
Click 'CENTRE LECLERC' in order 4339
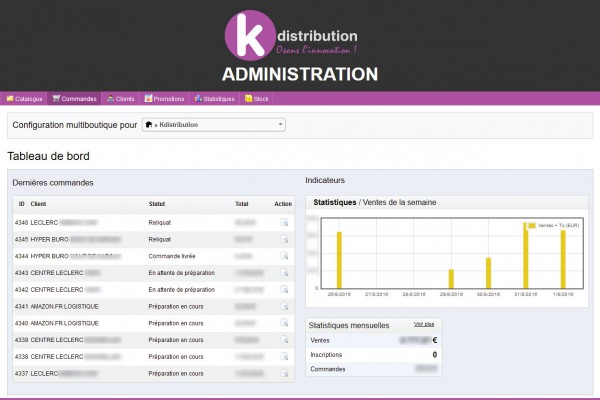pyautogui.click(x=57, y=340)
